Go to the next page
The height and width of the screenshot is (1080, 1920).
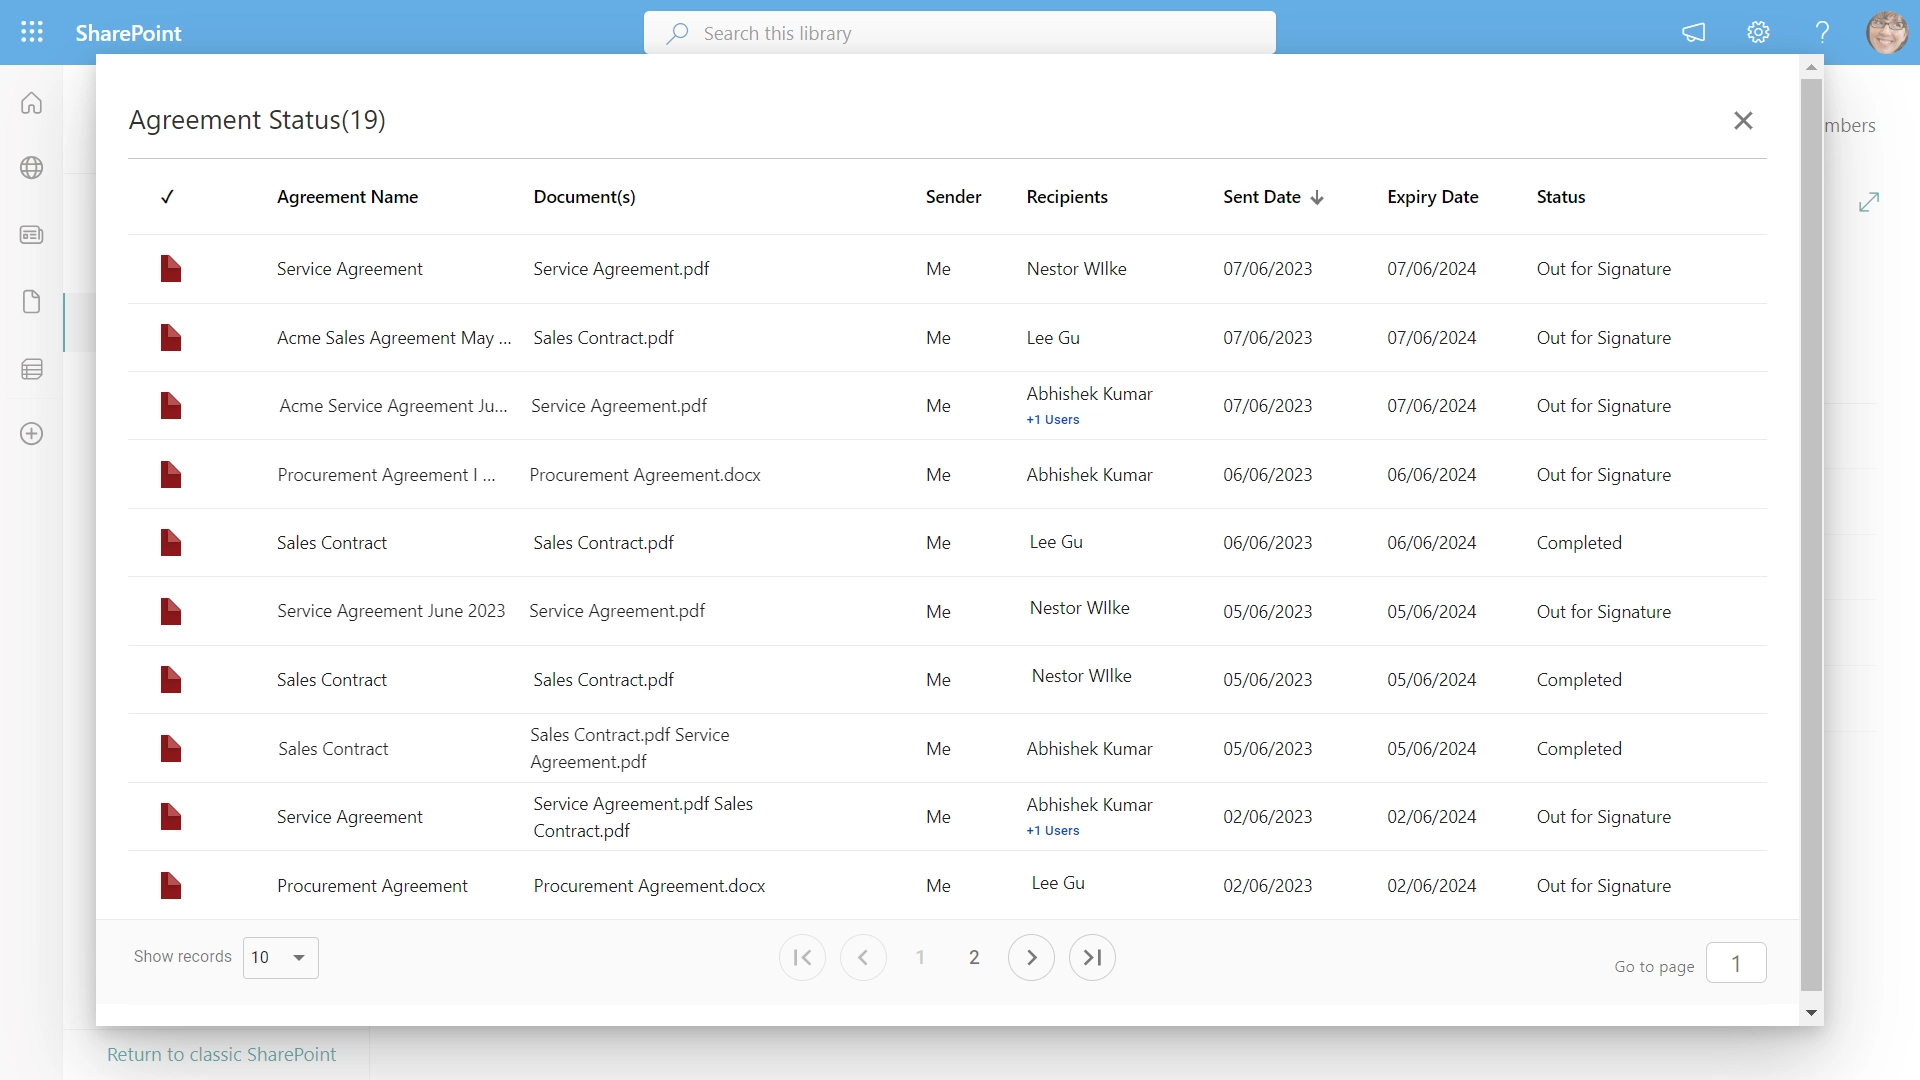point(1031,957)
